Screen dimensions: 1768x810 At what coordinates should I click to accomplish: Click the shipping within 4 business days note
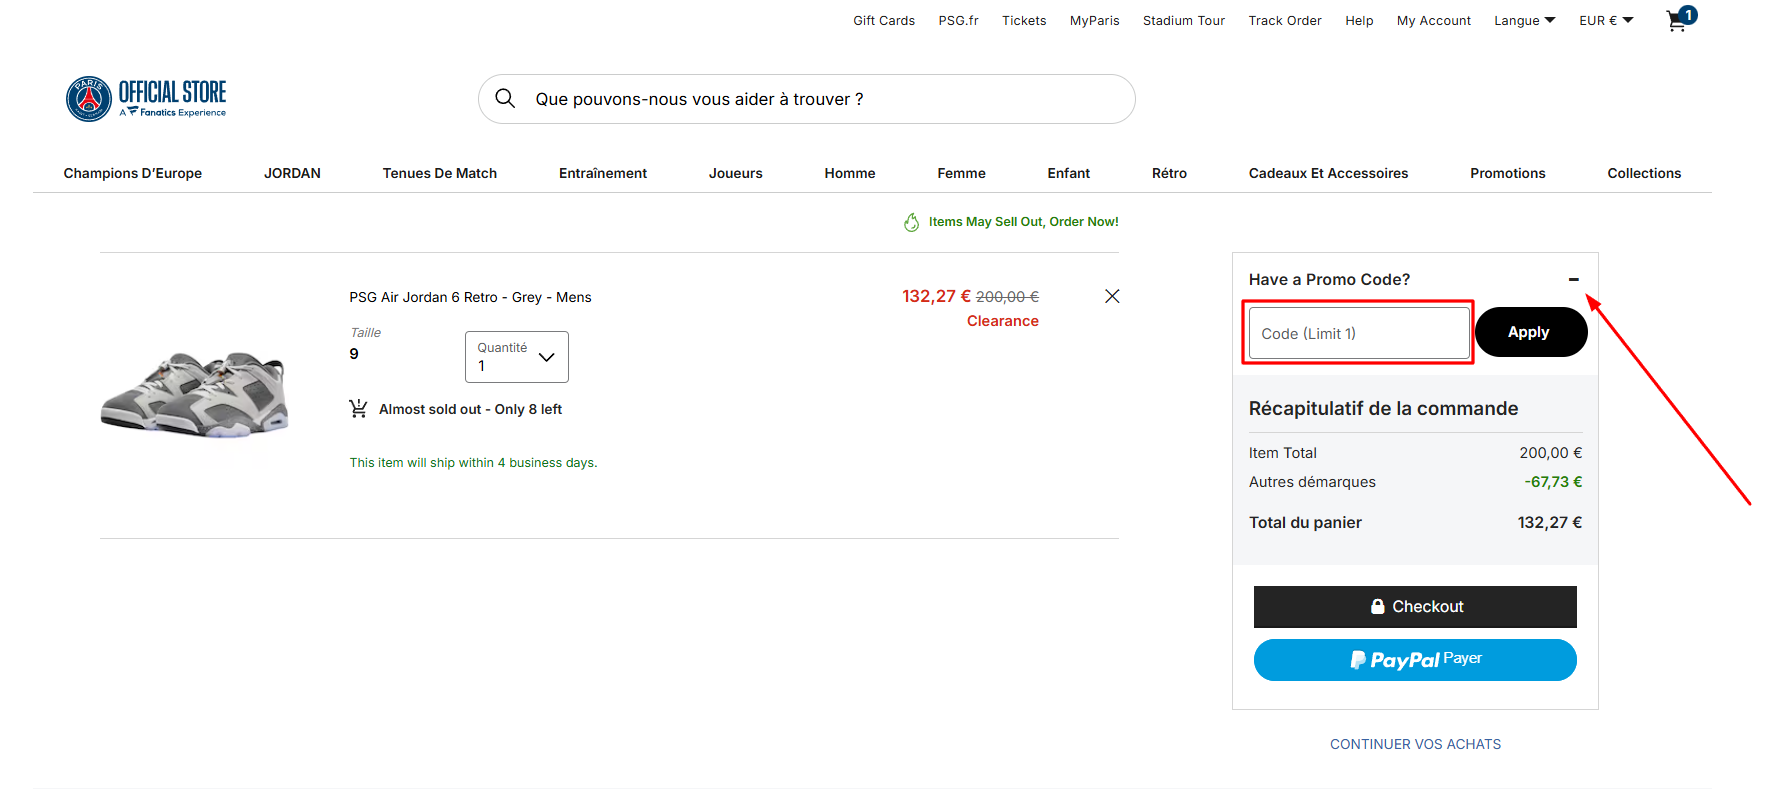[x=473, y=463]
